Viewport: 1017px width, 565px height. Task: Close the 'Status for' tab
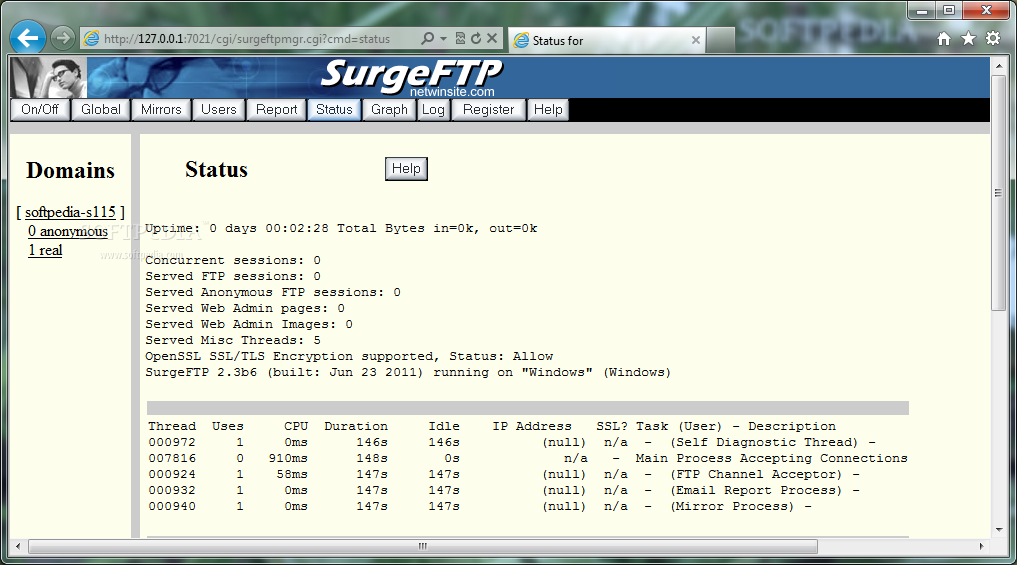tap(696, 40)
